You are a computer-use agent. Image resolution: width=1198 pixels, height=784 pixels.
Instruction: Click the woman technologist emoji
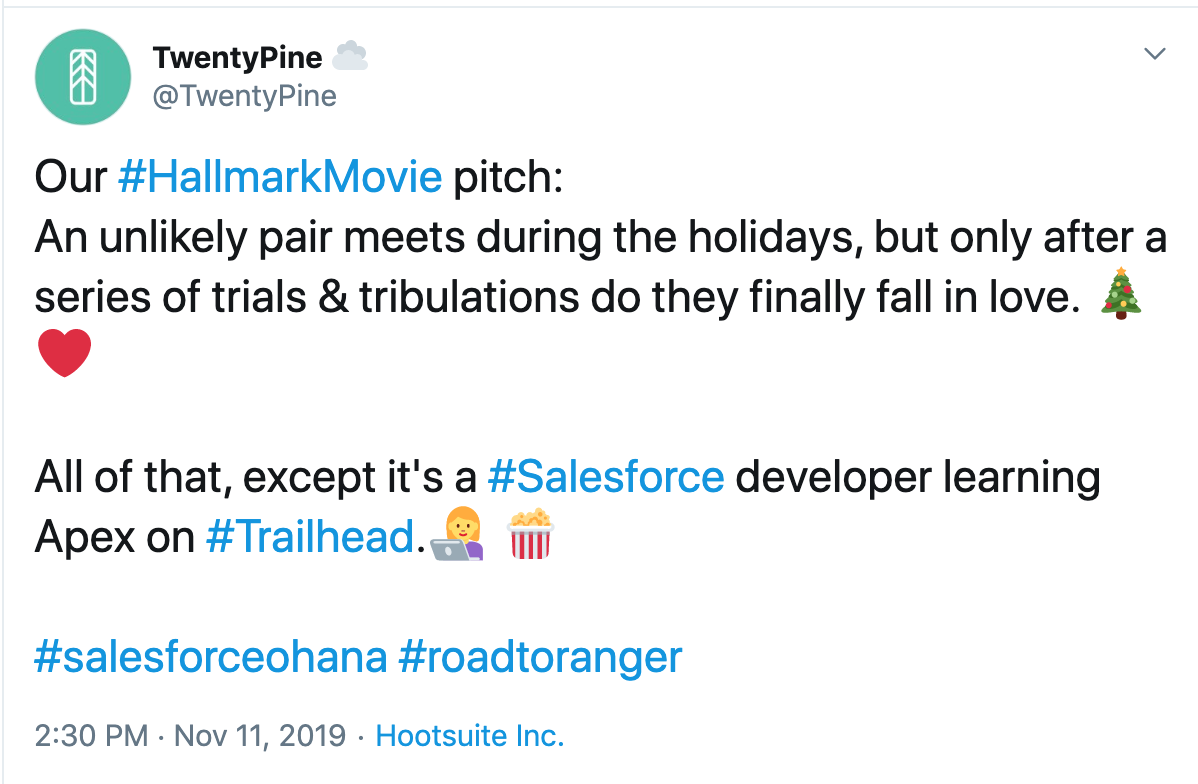(457, 534)
